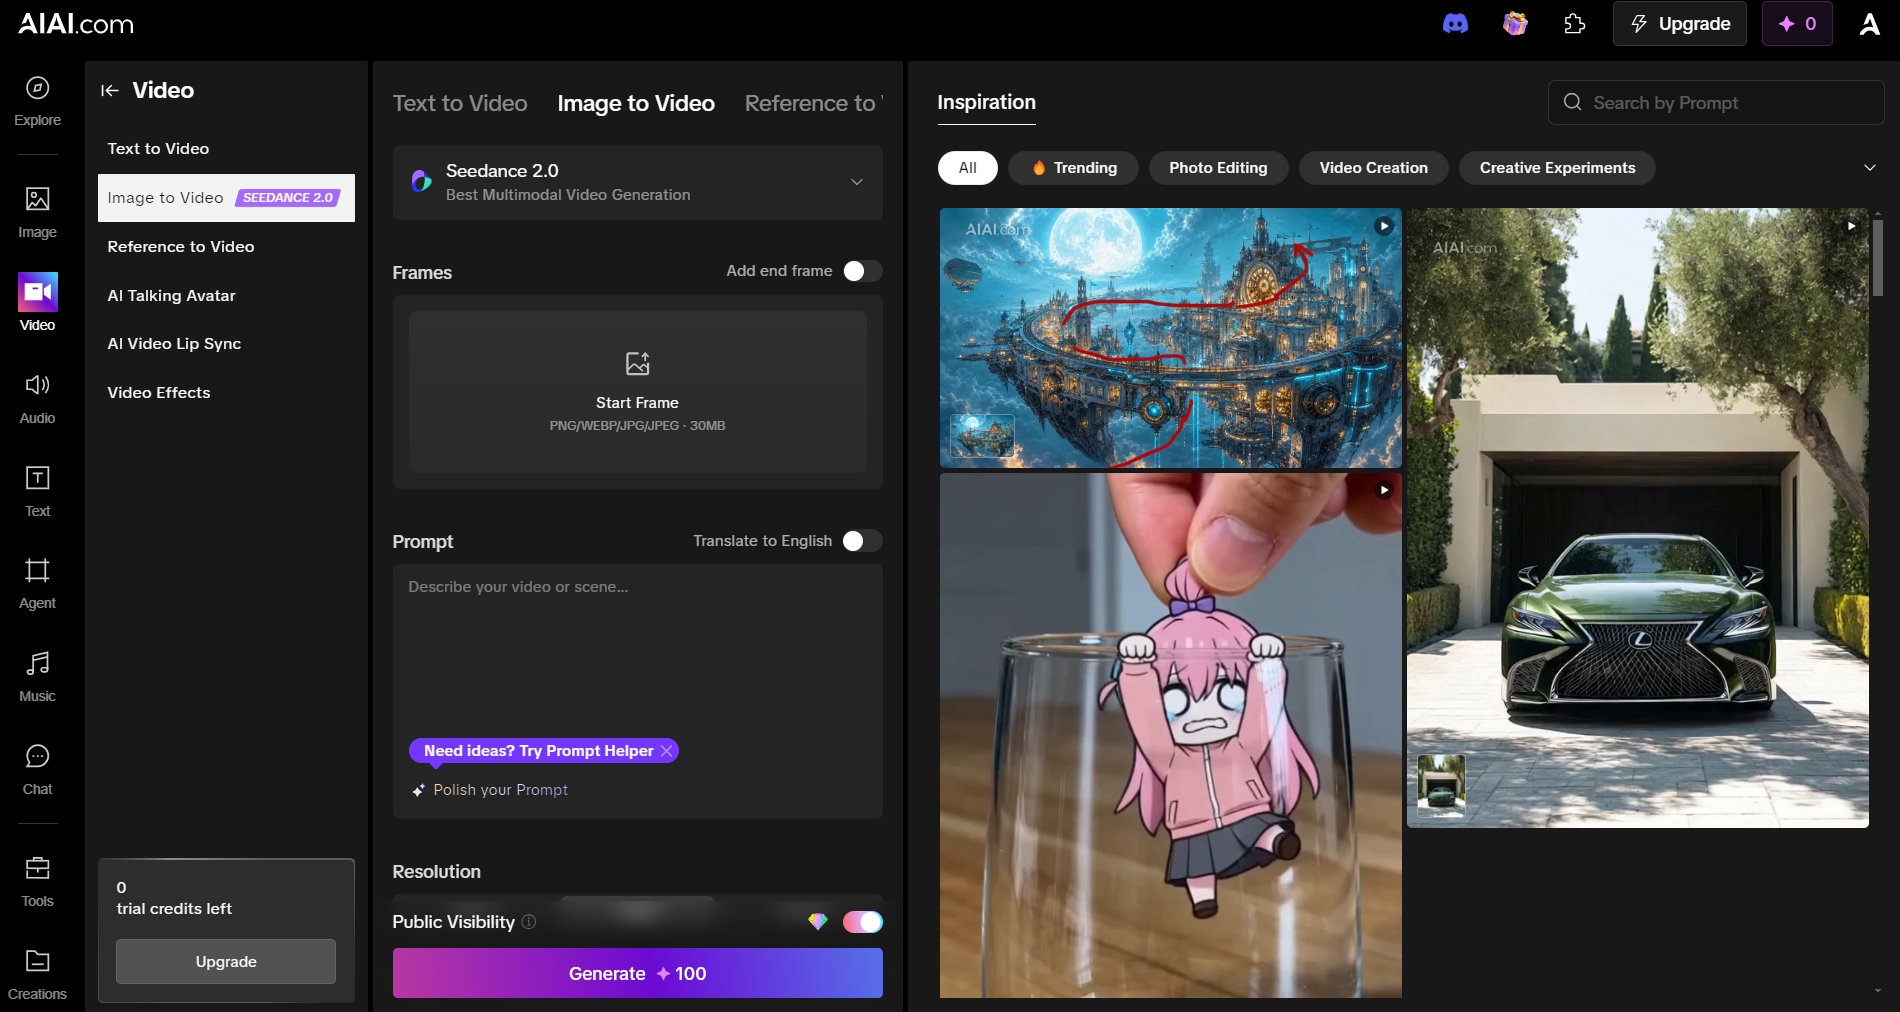Switch to the Reference to Video tab
This screenshot has height=1012, width=1900.
tap(814, 103)
